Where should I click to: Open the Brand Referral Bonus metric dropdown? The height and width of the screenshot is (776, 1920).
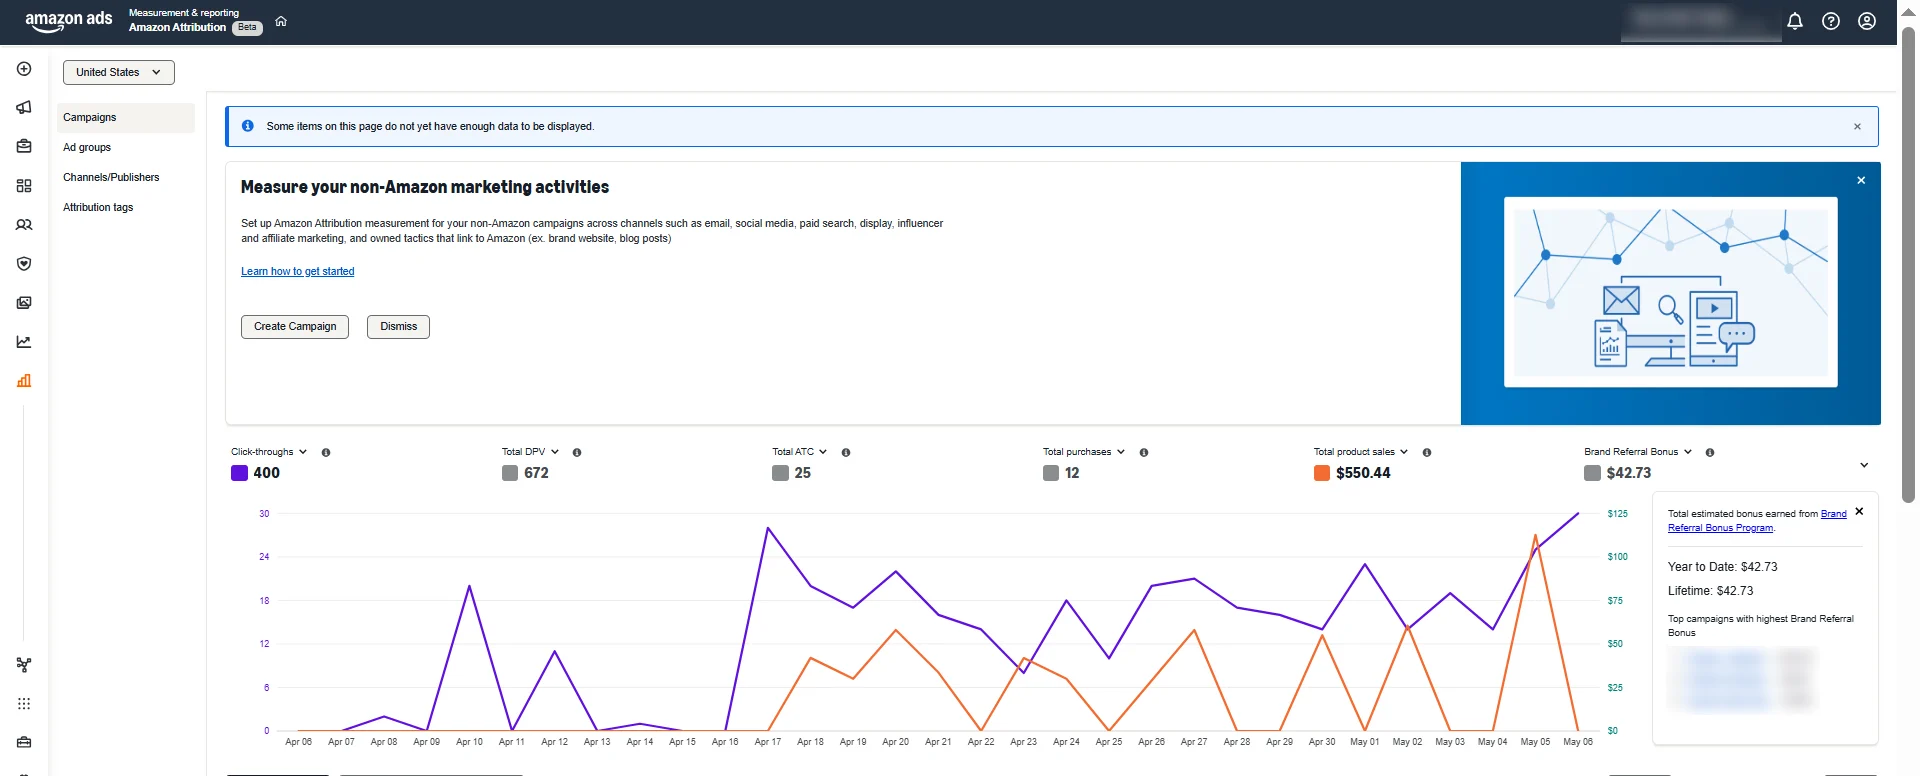[x=1638, y=452]
